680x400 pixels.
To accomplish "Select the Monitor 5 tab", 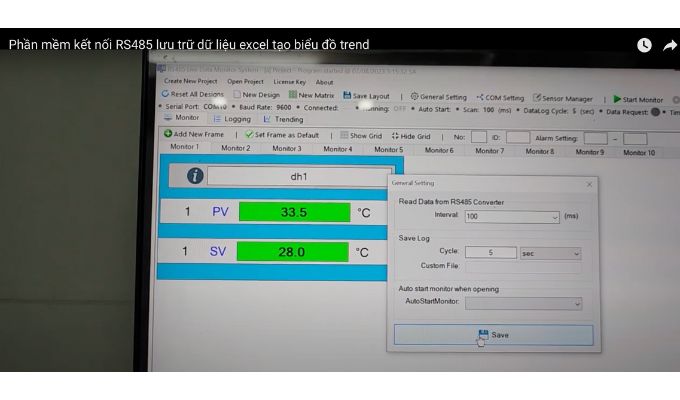I will [388, 150].
